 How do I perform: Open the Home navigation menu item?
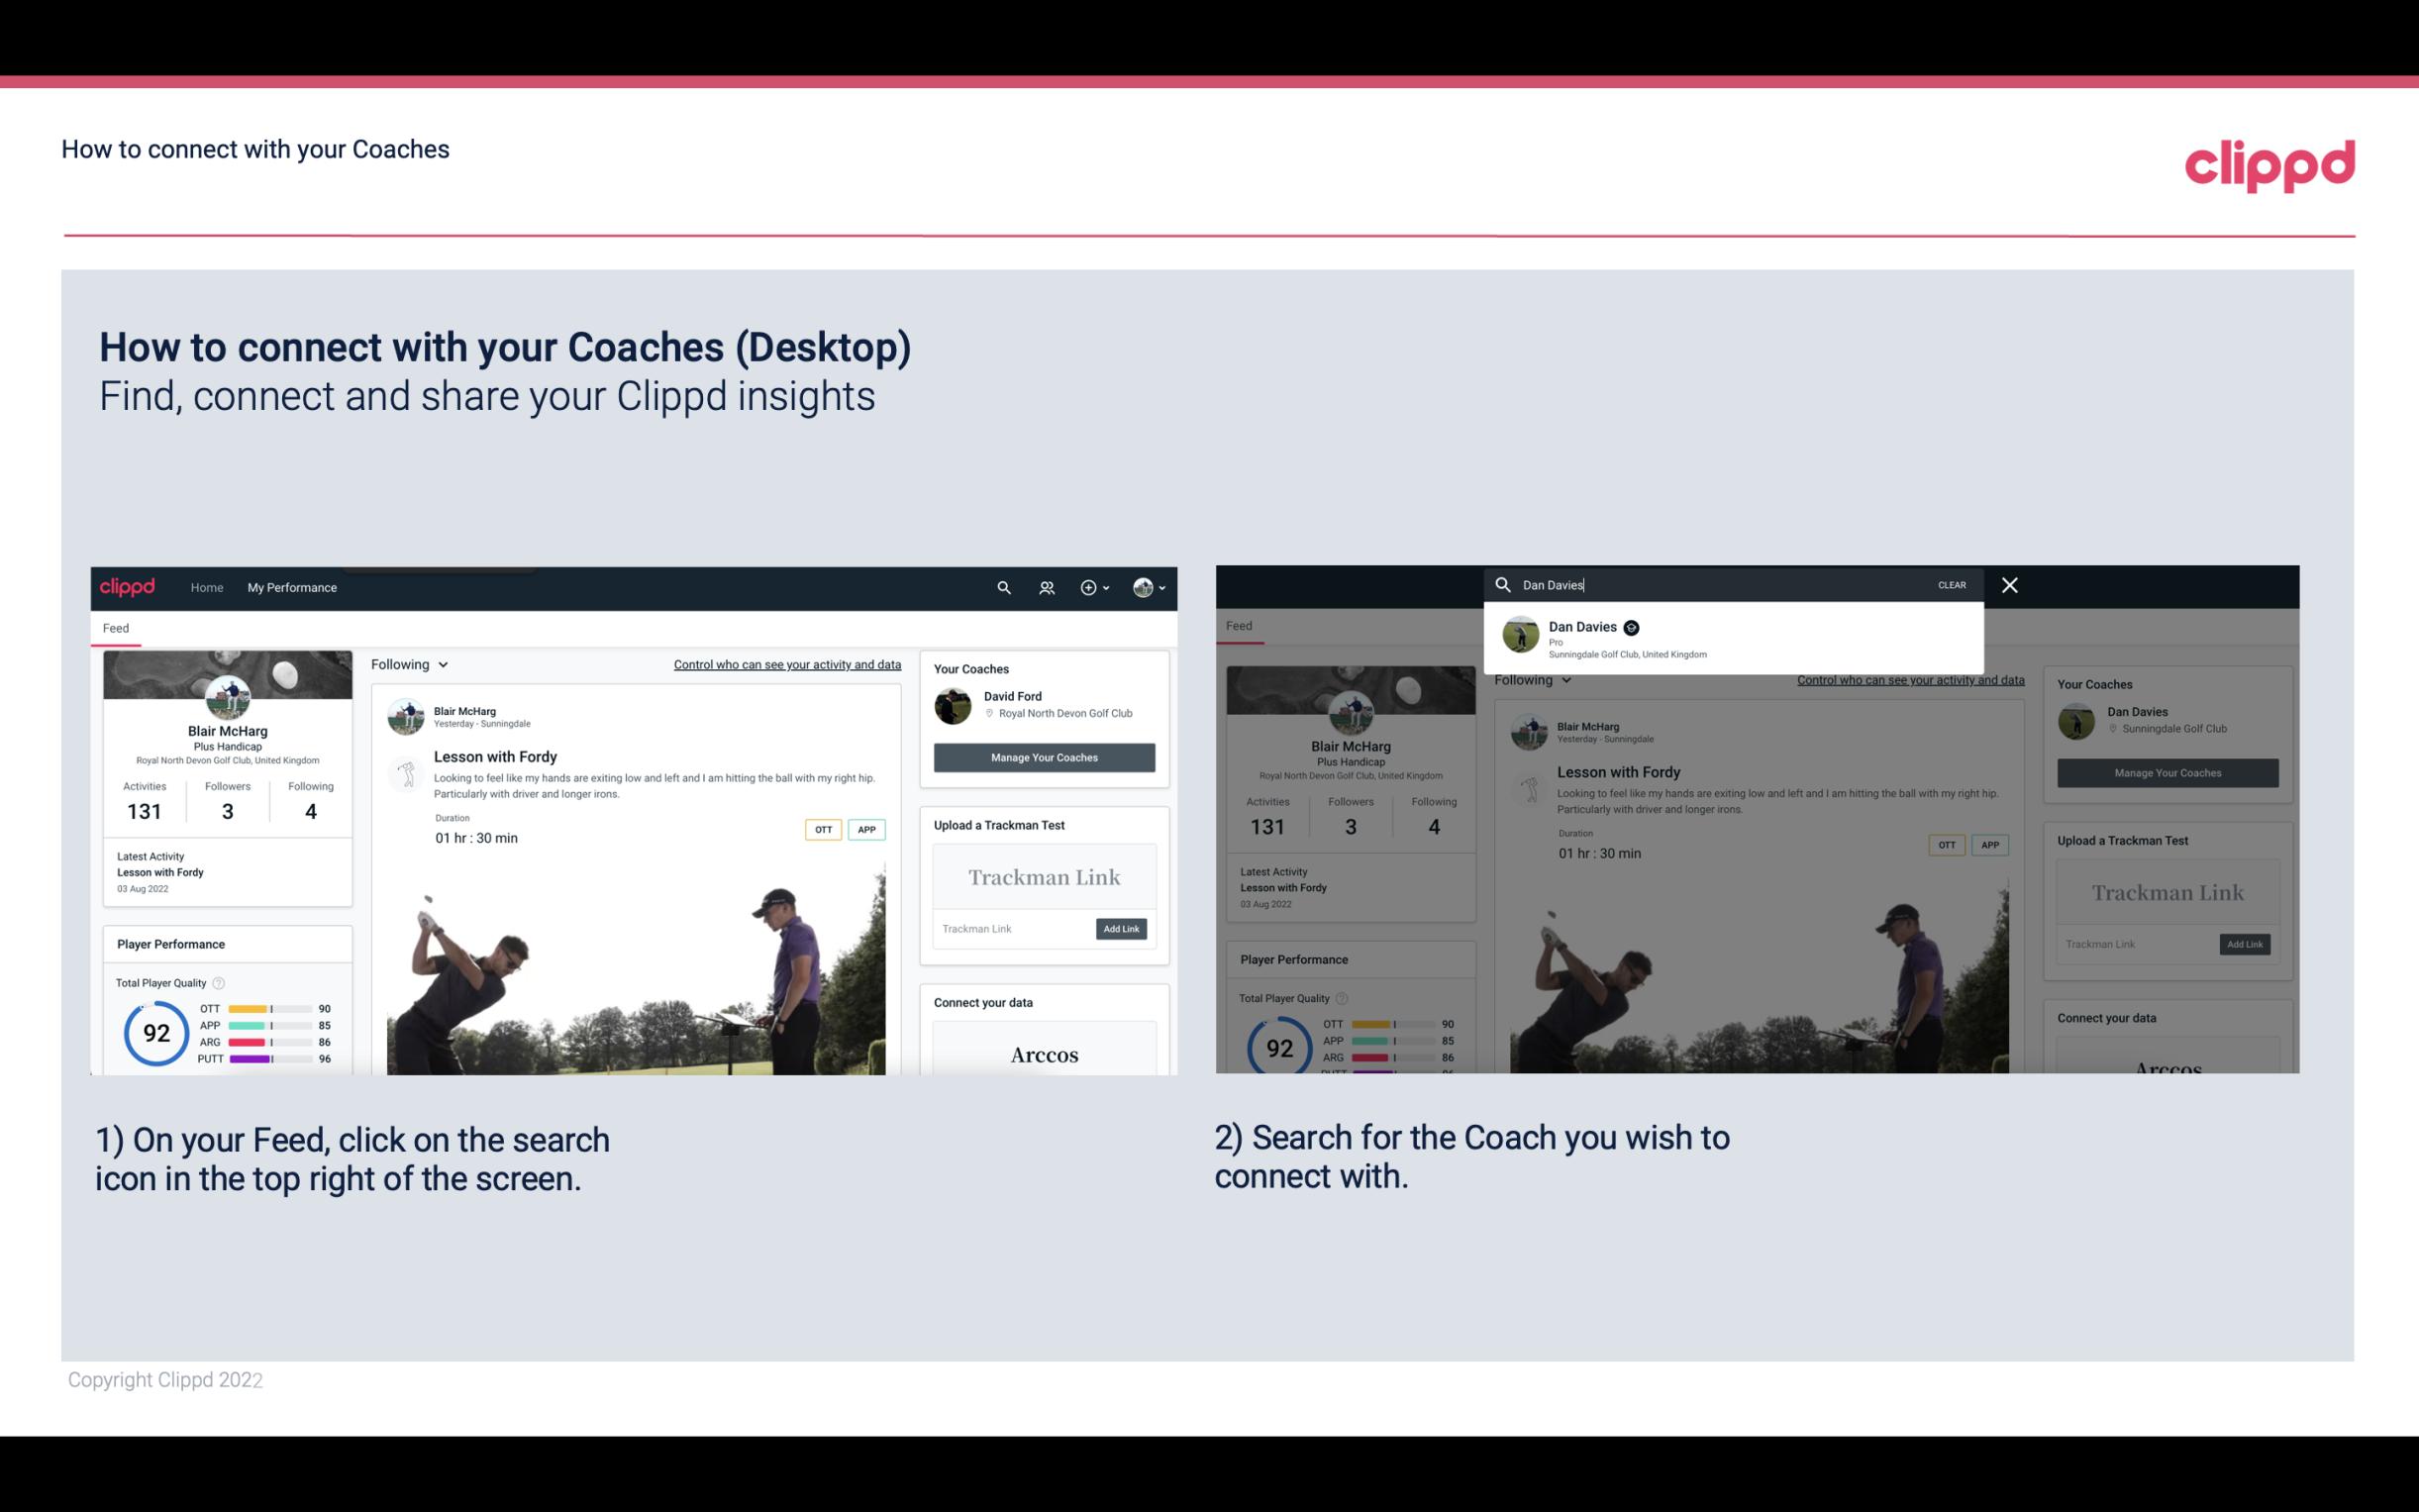209,587
